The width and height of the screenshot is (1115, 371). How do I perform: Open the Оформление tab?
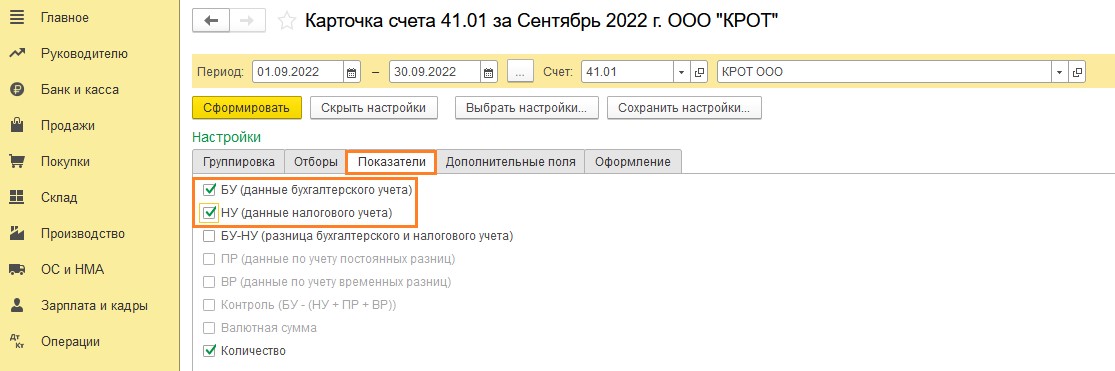point(633,161)
